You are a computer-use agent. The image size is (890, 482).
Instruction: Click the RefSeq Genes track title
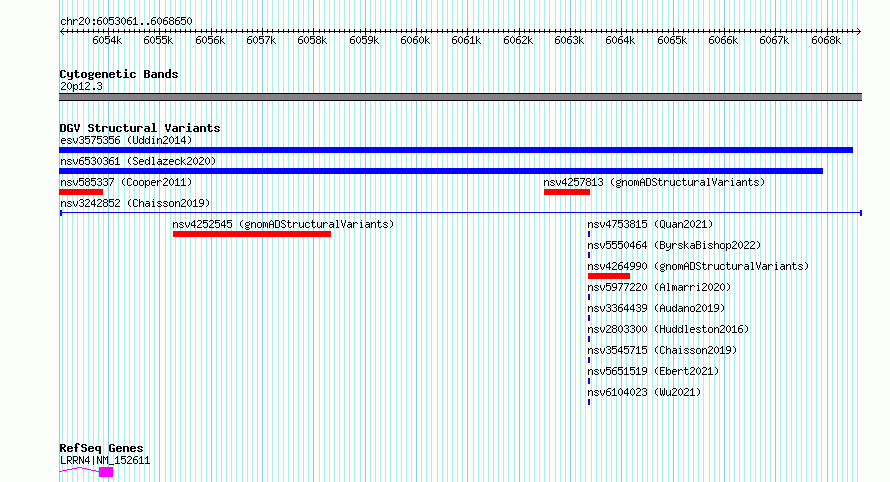[101, 448]
